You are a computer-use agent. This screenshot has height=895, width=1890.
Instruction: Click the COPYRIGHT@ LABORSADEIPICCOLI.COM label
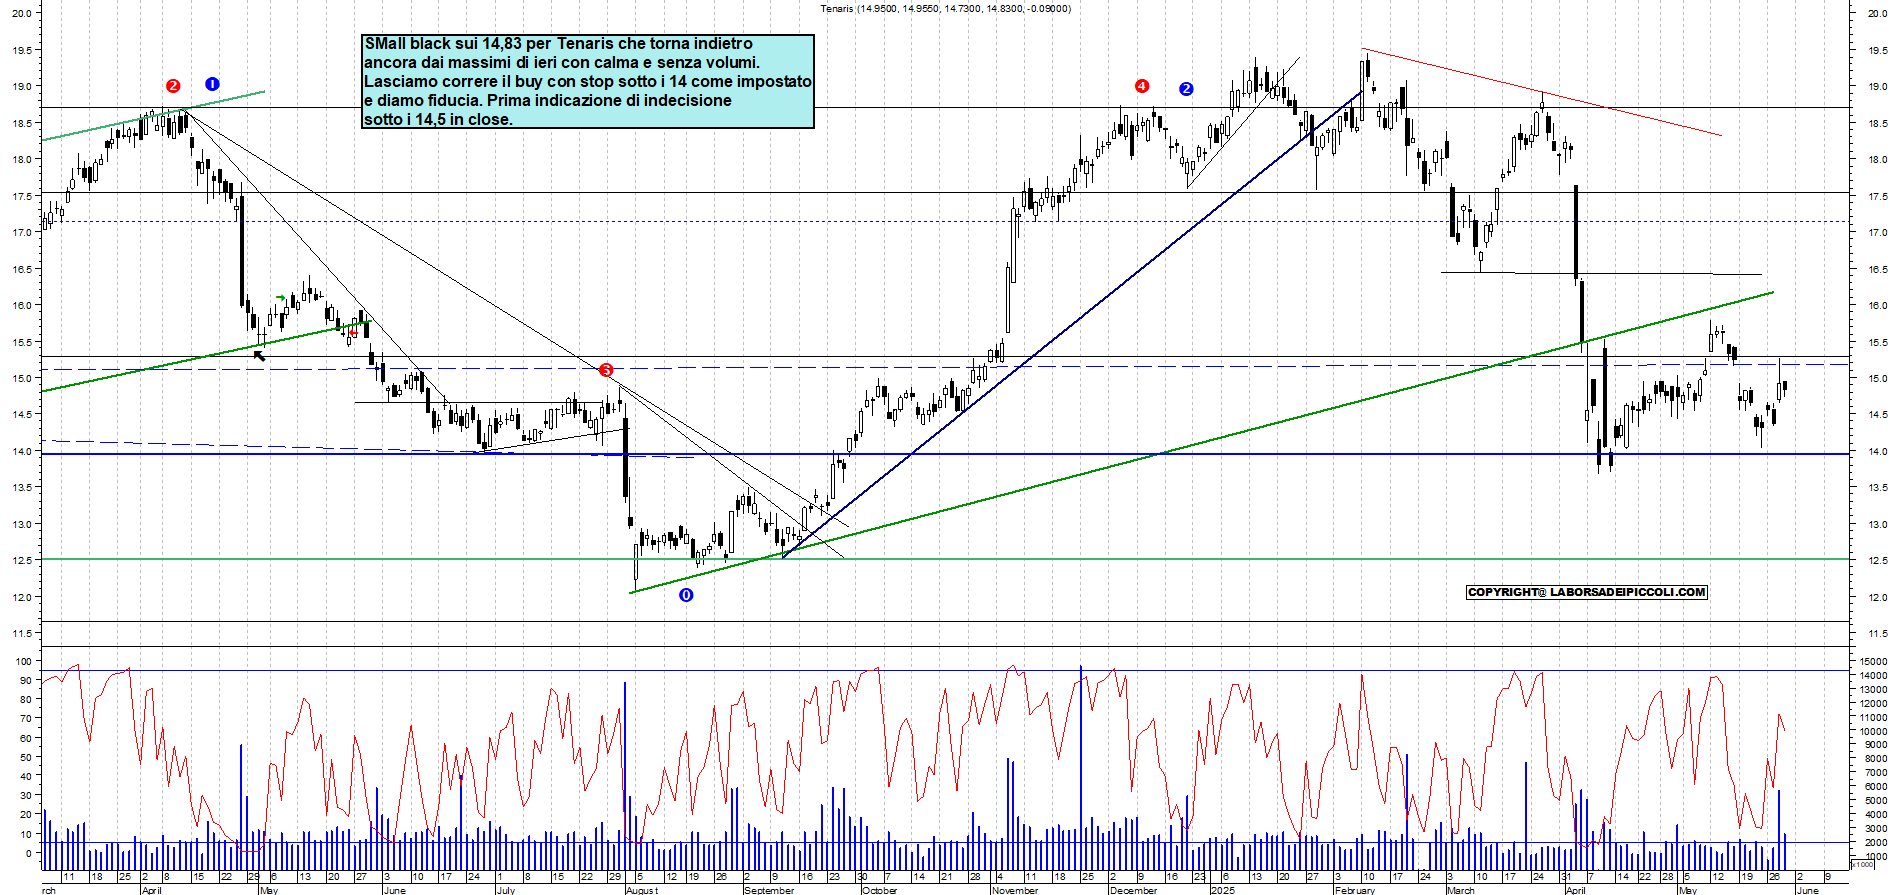coord(1587,592)
